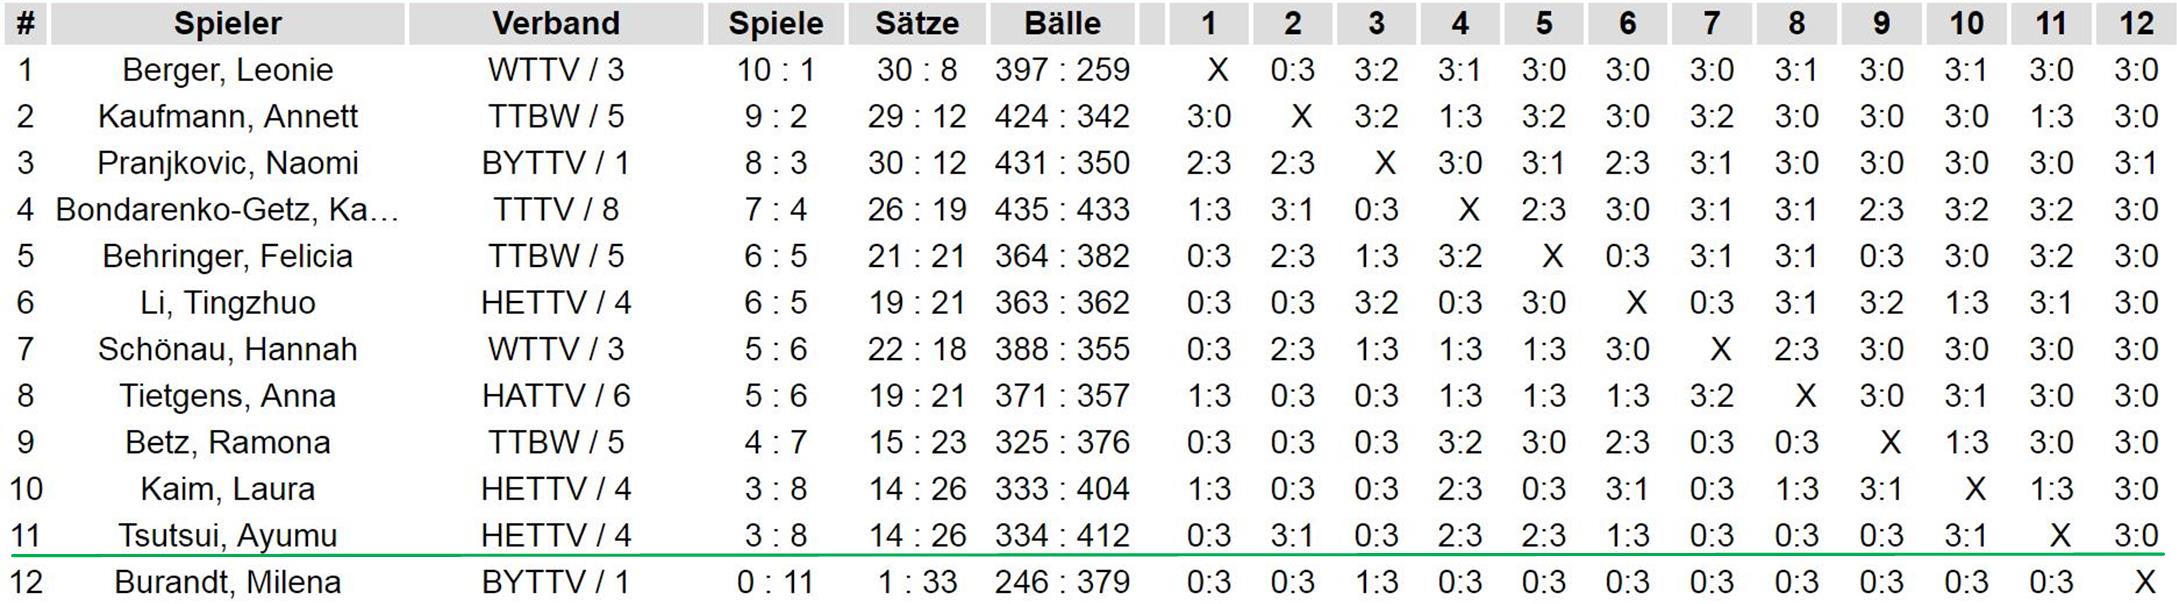Click the Bälle column header
Image resolution: width=2177 pixels, height=604 pixels.
point(1062,24)
